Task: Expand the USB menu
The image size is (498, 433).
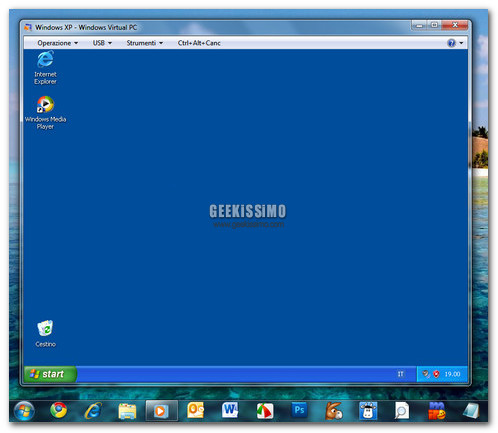Action: (x=102, y=43)
